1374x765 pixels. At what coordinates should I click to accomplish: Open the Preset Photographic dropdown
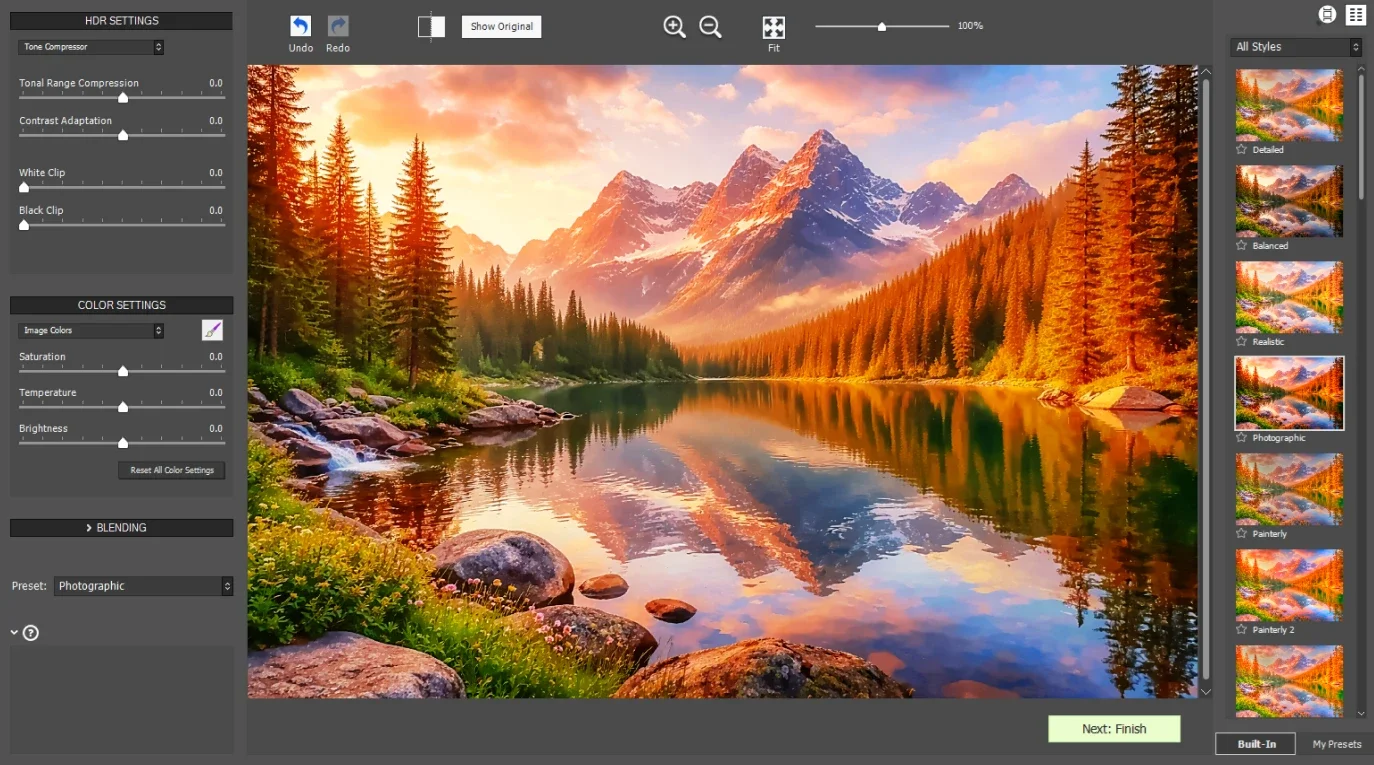click(x=143, y=586)
